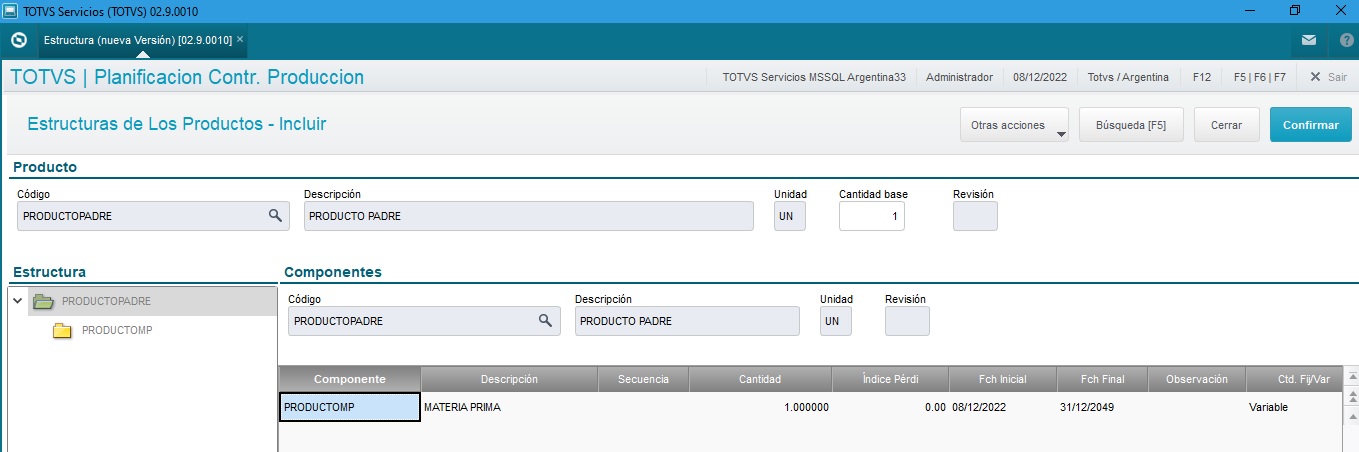
Task: Select the PRODUCTOMP tree item
Action: 117,330
